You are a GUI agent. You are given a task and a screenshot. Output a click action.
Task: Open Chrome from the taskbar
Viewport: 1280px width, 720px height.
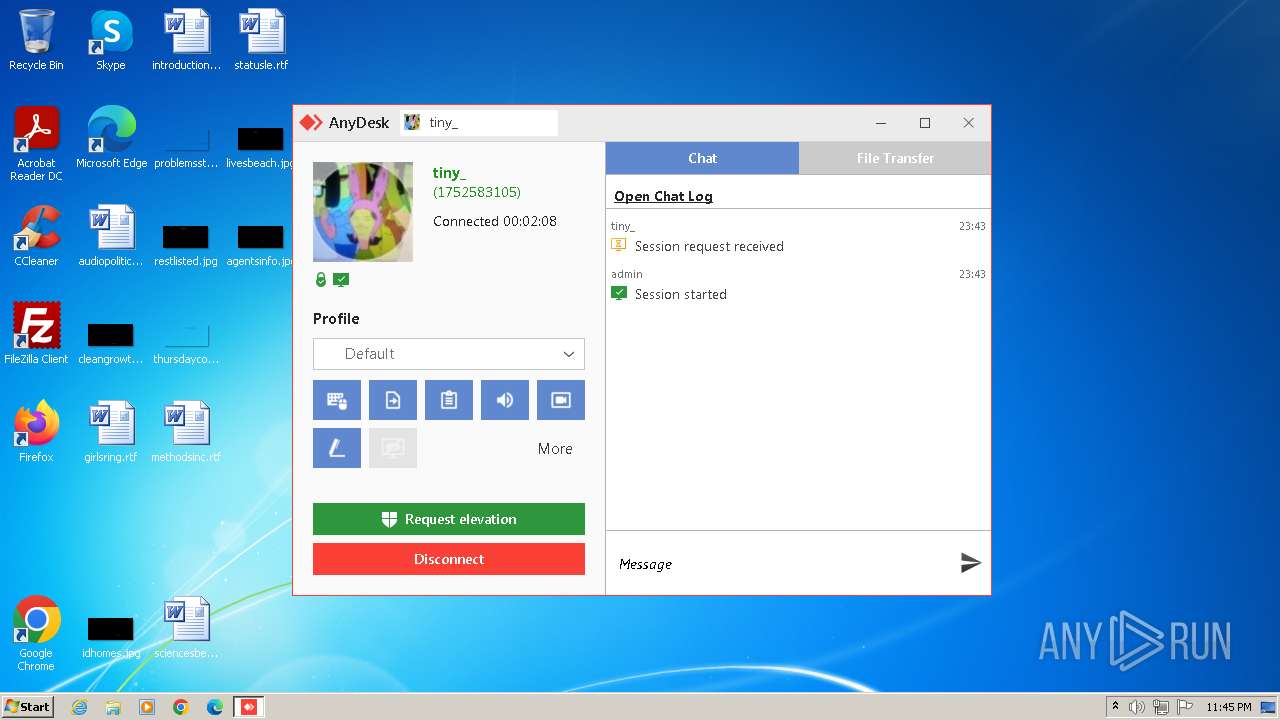tap(181, 707)
